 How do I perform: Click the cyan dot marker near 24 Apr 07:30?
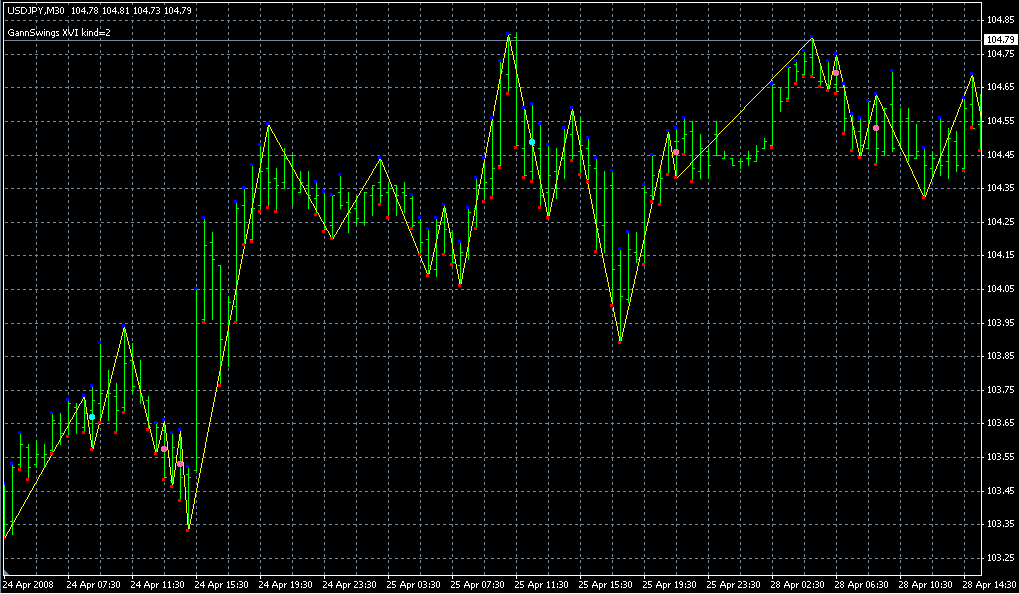click(x=92, y=417)
